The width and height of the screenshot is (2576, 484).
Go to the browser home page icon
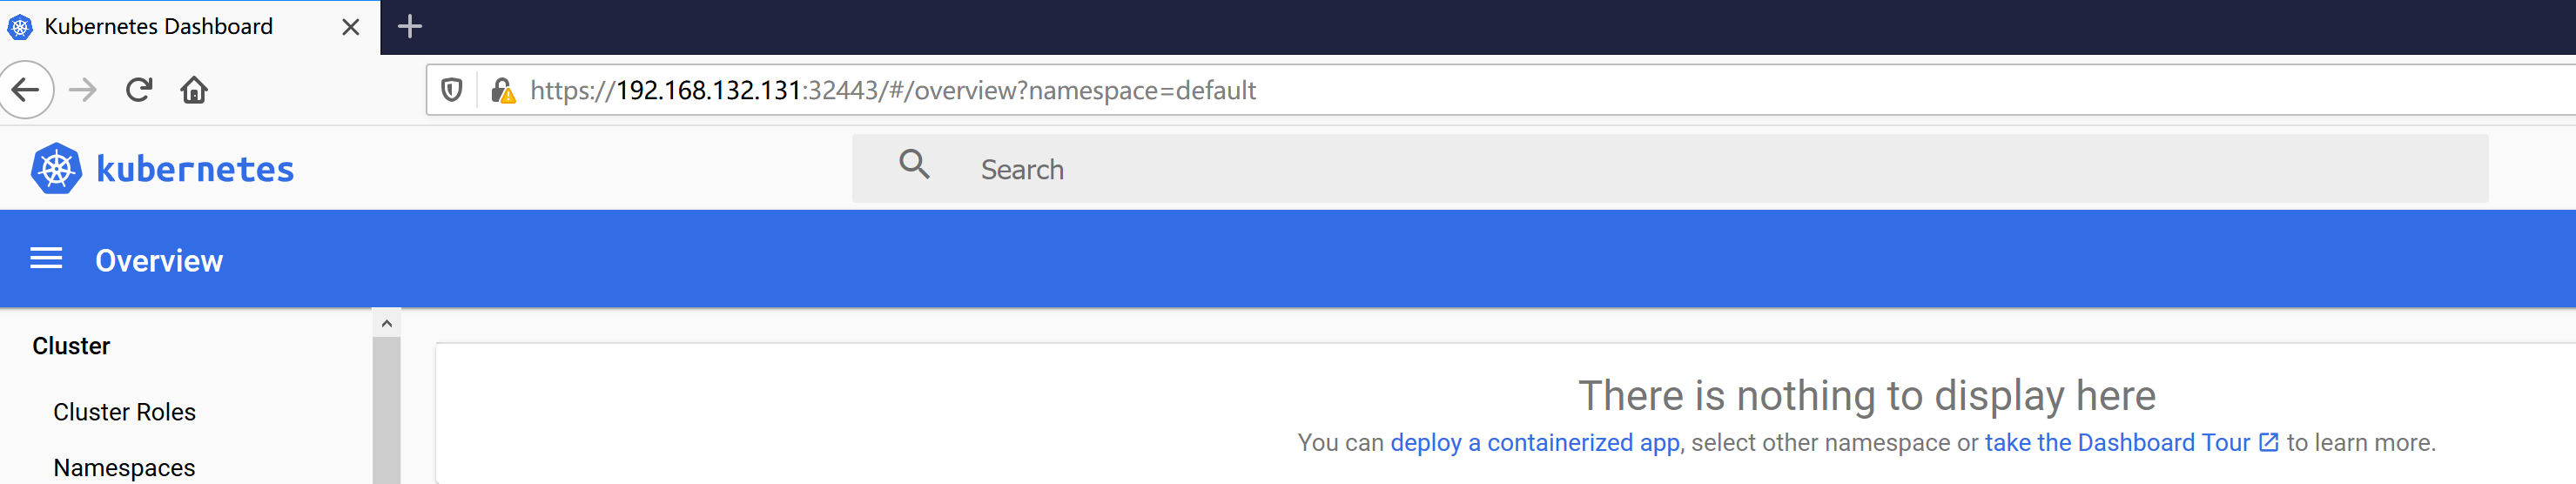click(x=194, y=90)
